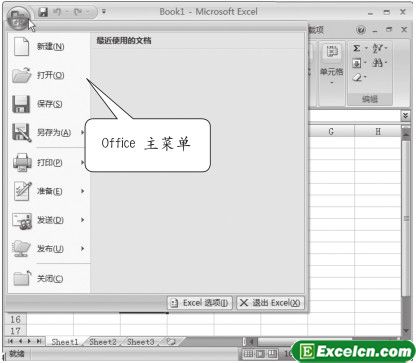Restore down the workbook window in ribbon
The image size is (416, 363).
(x=389, y=30)
